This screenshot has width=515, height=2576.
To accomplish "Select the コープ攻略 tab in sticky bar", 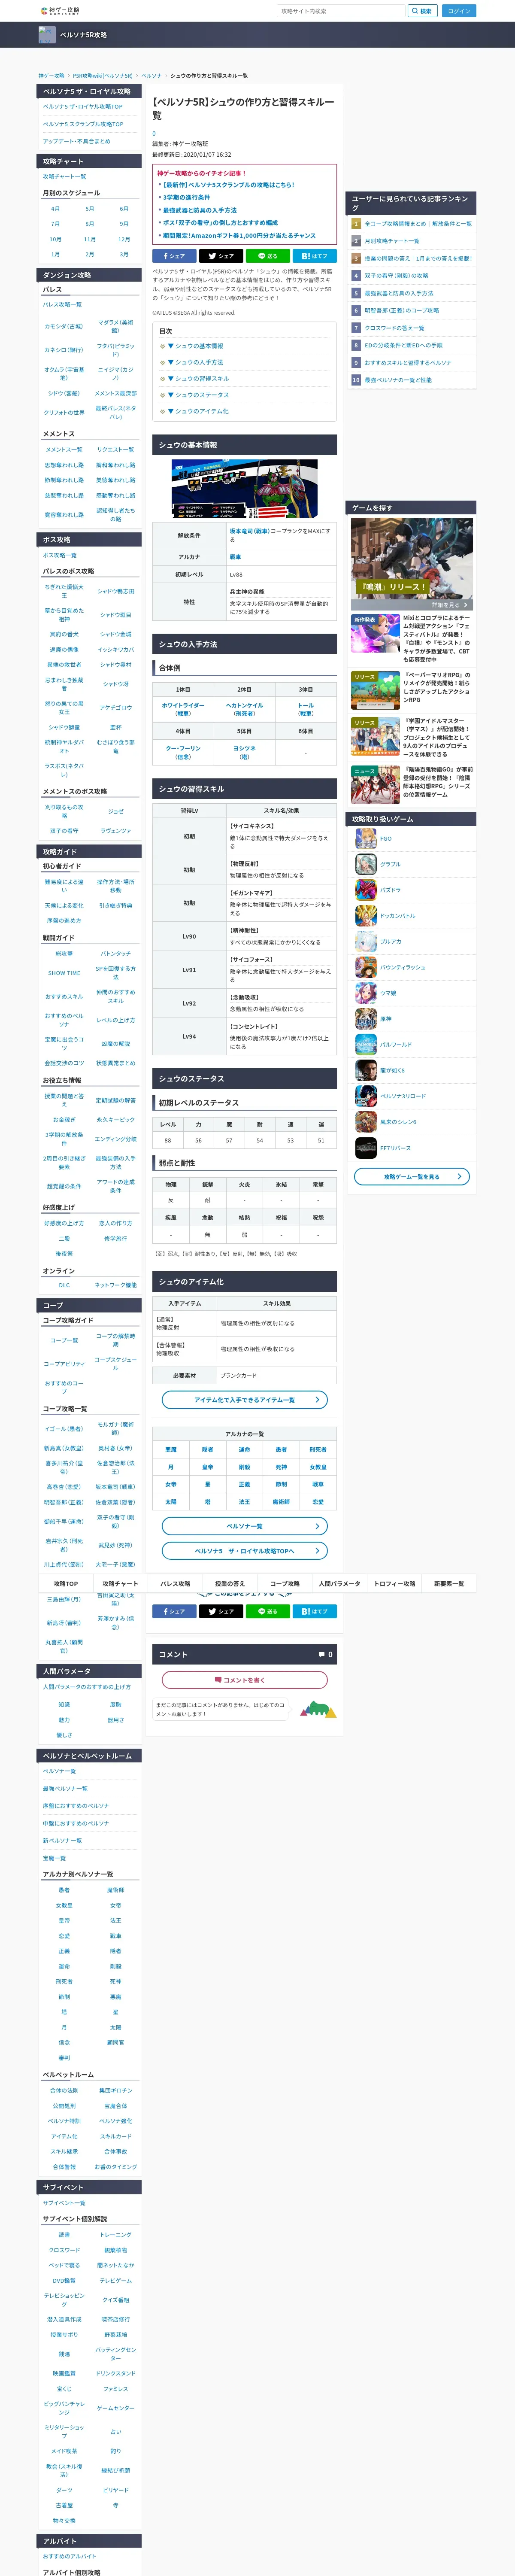I will [x=285, y=1584].
